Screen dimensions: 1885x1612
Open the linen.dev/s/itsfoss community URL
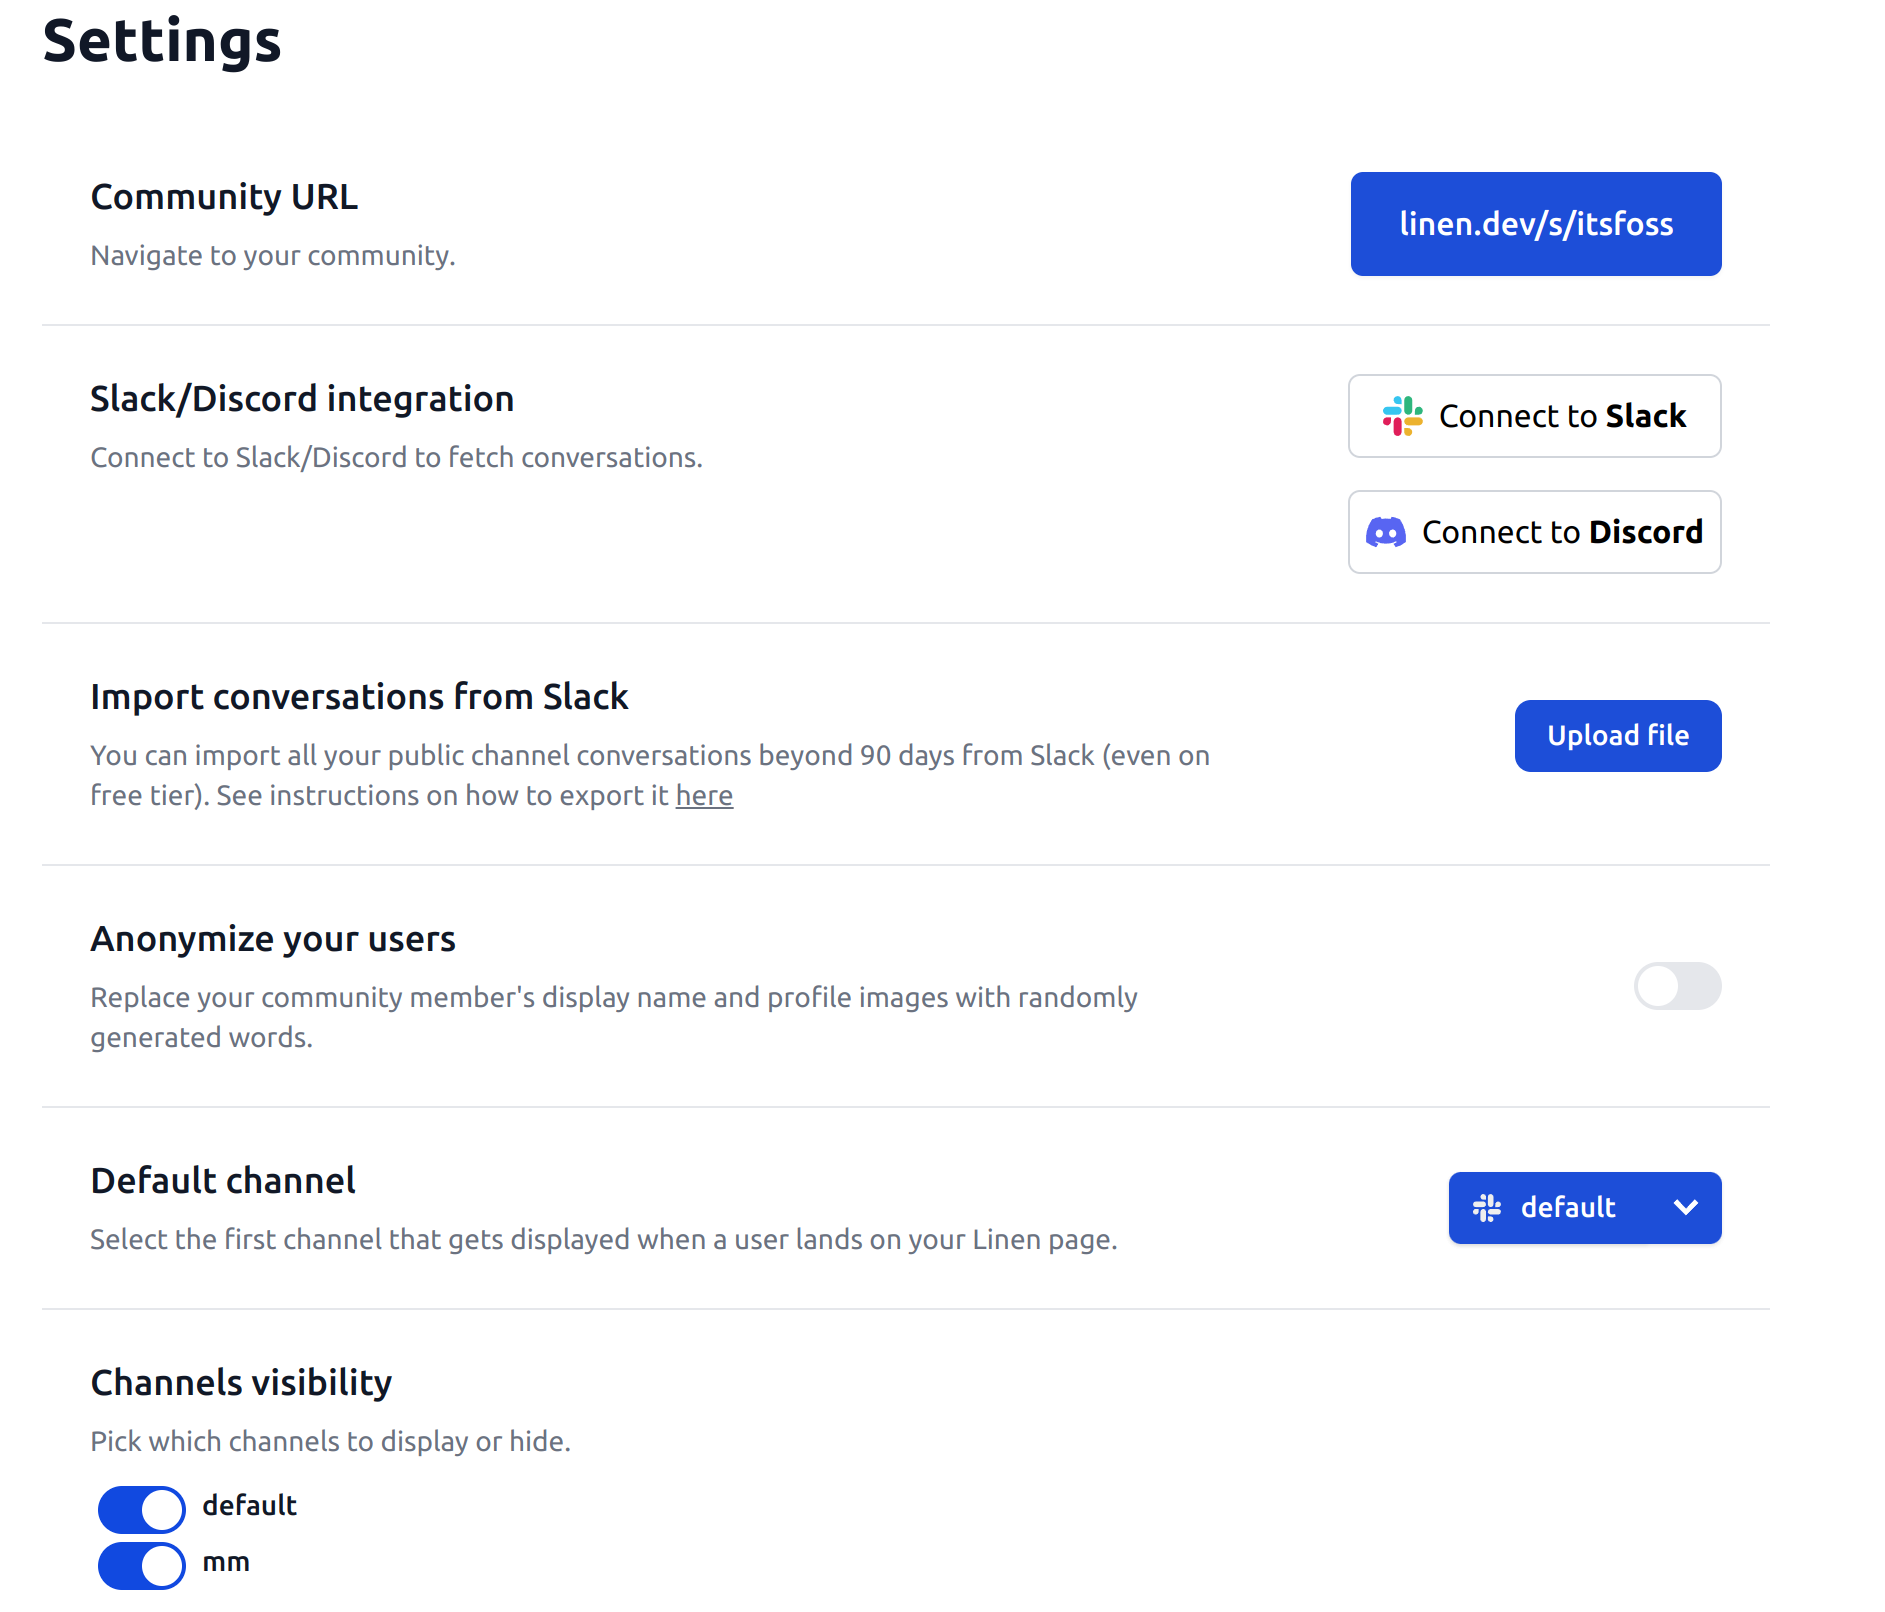pos(1535,224)
